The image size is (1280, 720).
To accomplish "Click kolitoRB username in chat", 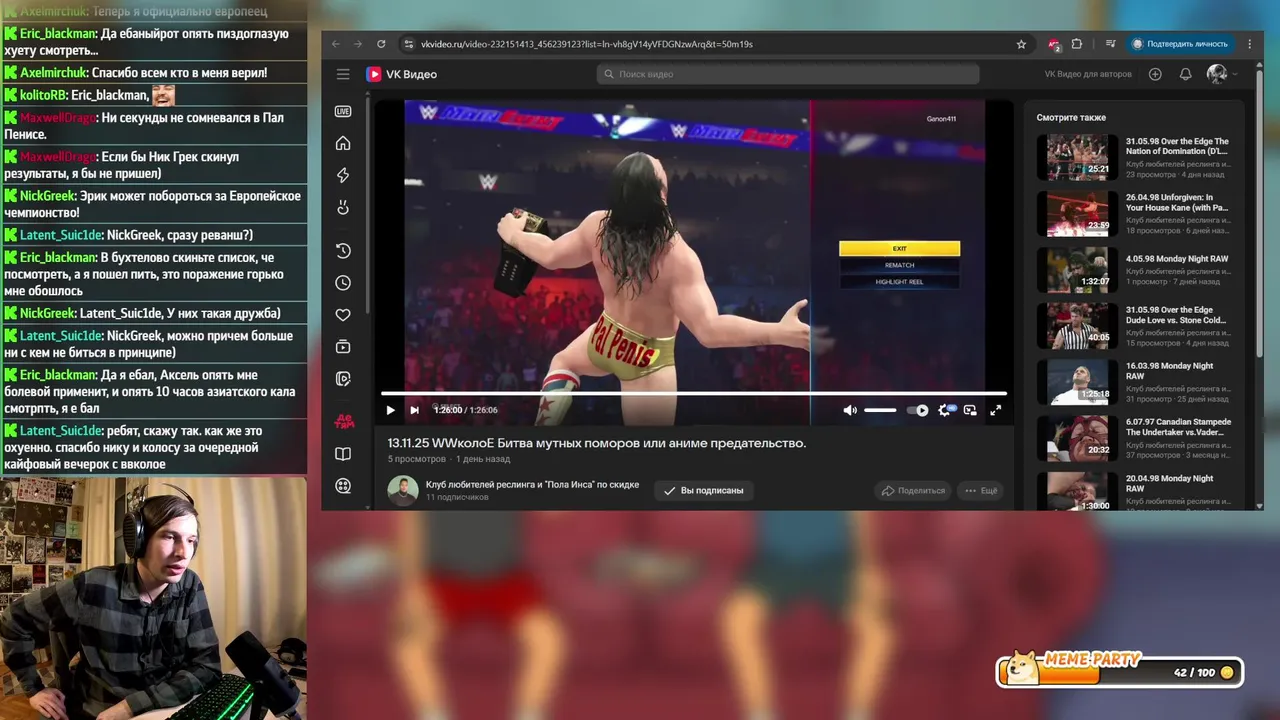I will 43,95.
